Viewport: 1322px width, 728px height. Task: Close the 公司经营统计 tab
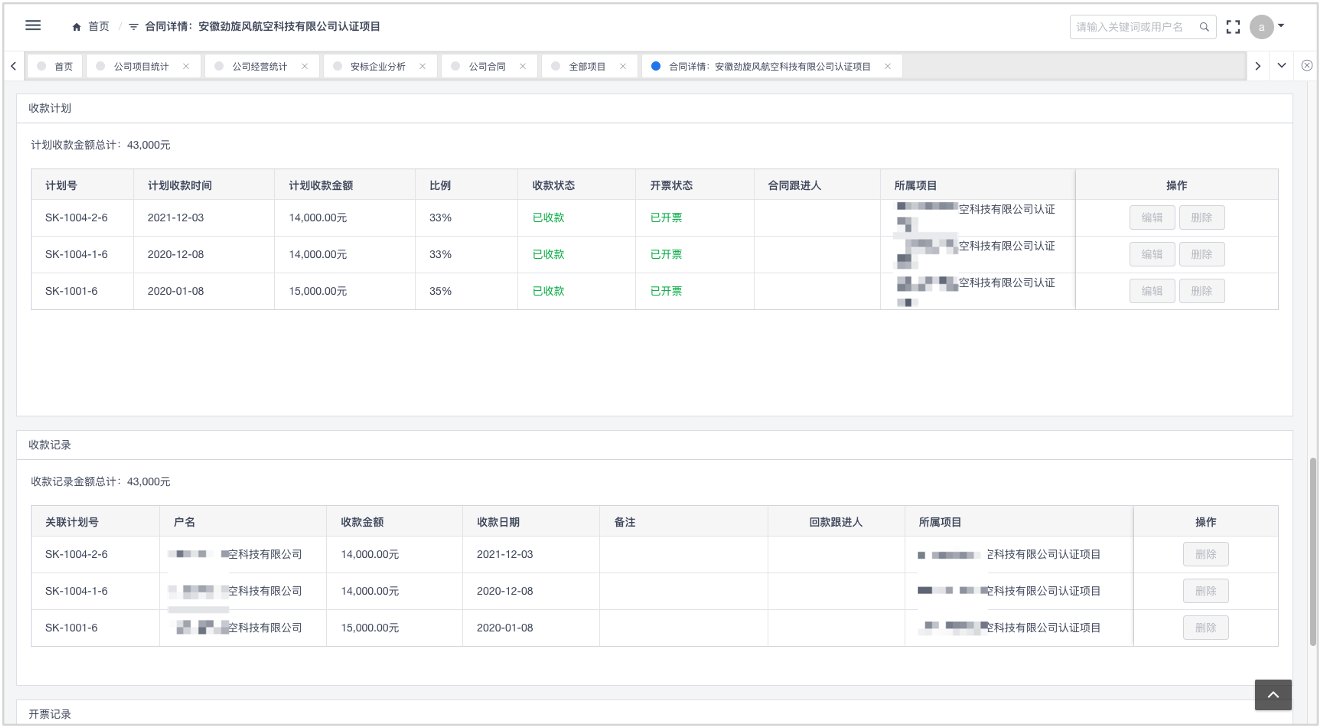304,67
